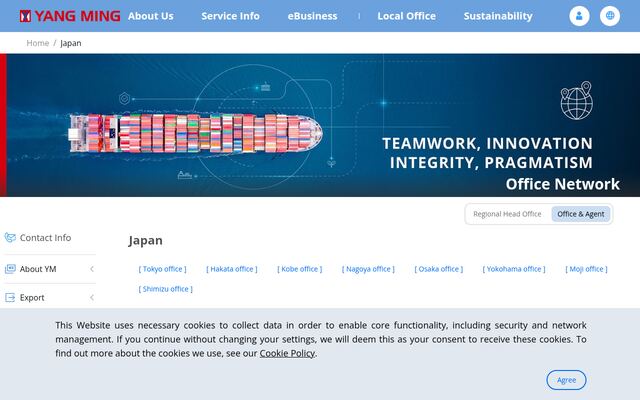
Task: Expand the Export chevron
Action: tap(92, 298)
